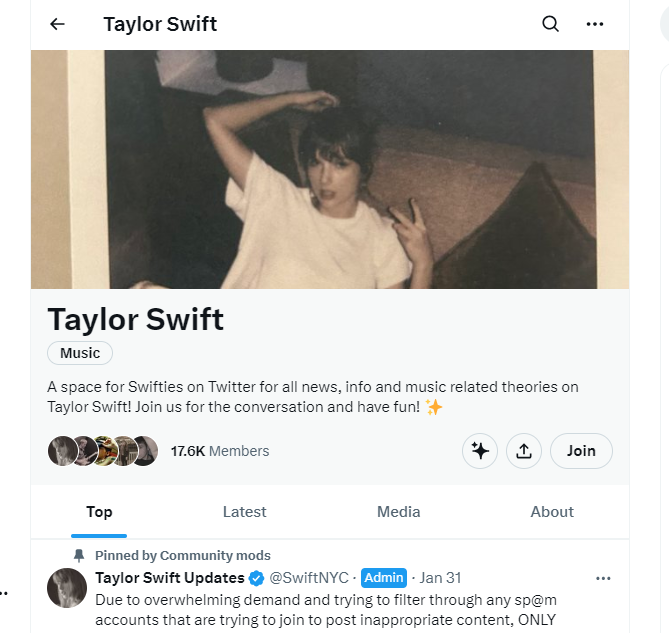Open community more options in header
Viewport: 669px width, 633px height.
[595, 24]
